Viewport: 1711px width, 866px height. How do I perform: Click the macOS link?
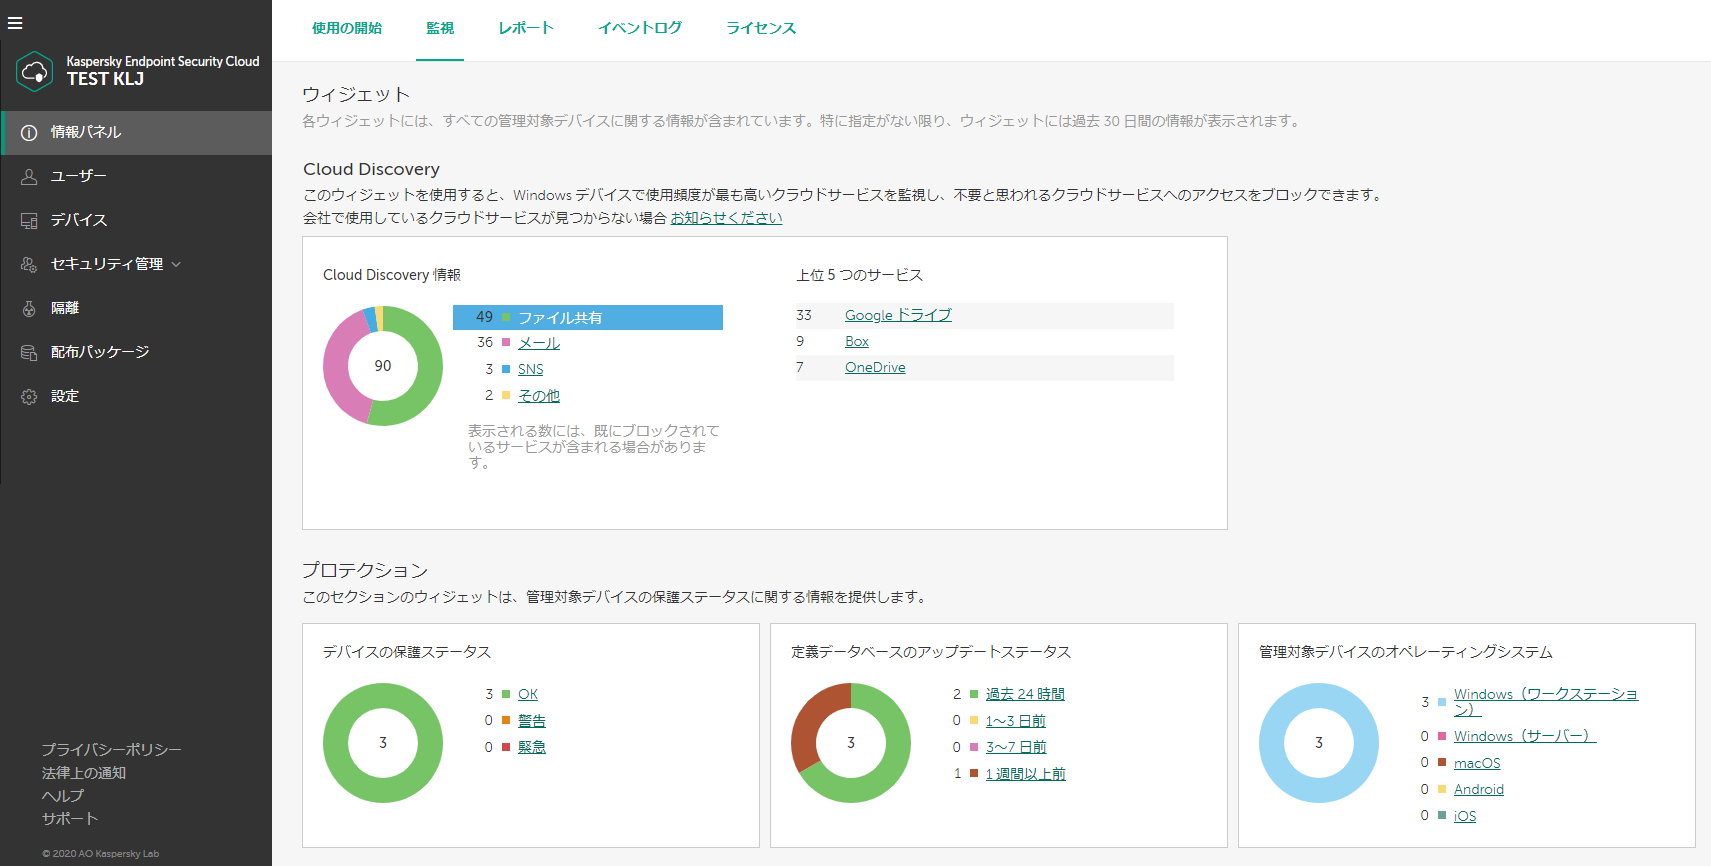pyautogui.click(x=1477, y=763)
